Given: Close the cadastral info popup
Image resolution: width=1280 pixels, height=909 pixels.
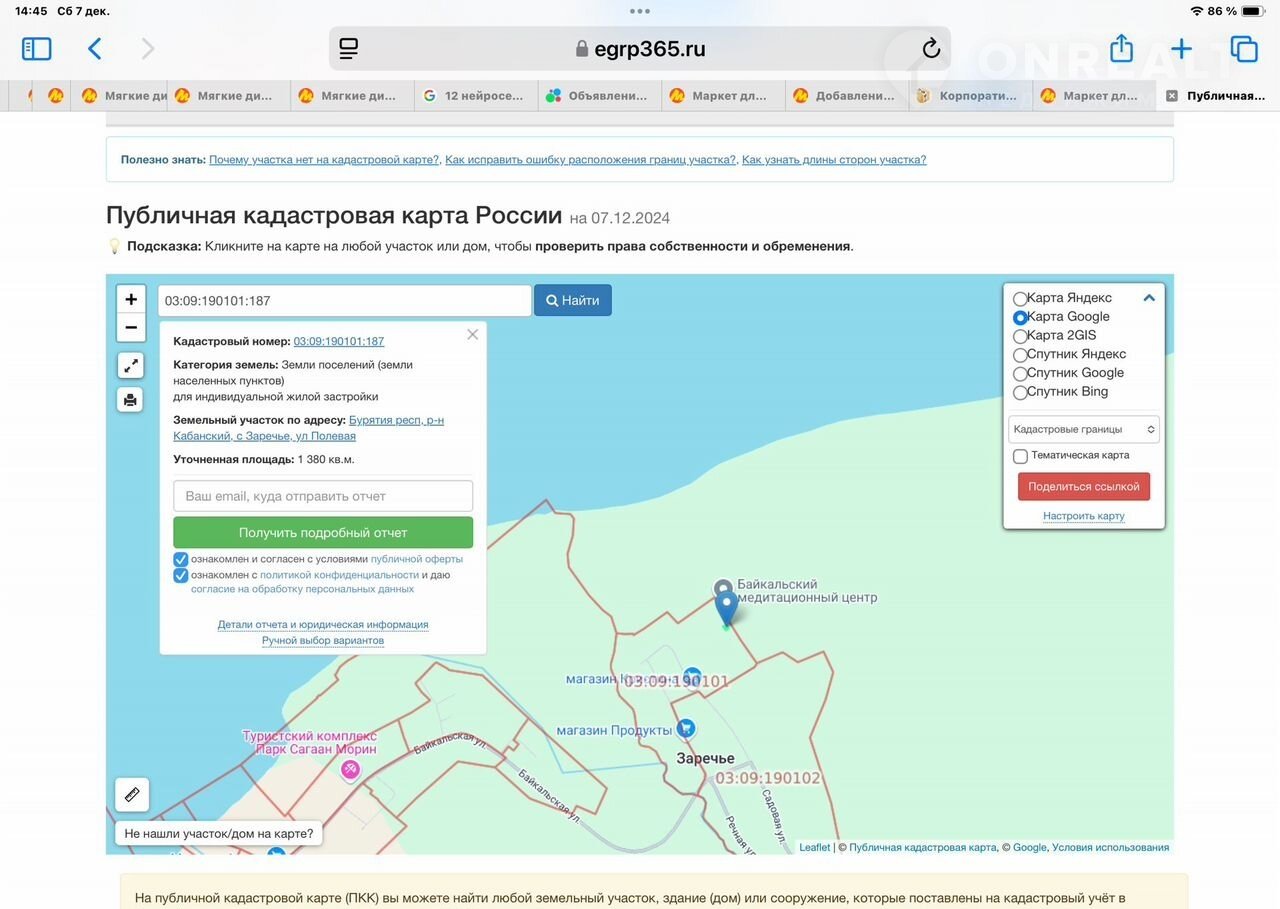Looking at the screenshot, I should click(x=473, y=334).
